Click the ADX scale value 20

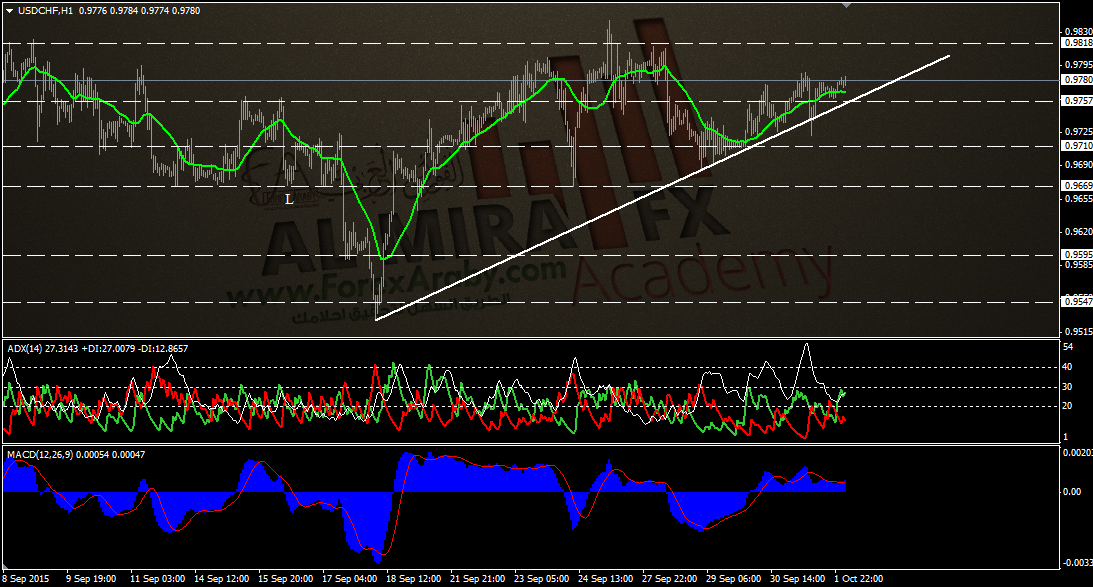tap(1068, 406)
